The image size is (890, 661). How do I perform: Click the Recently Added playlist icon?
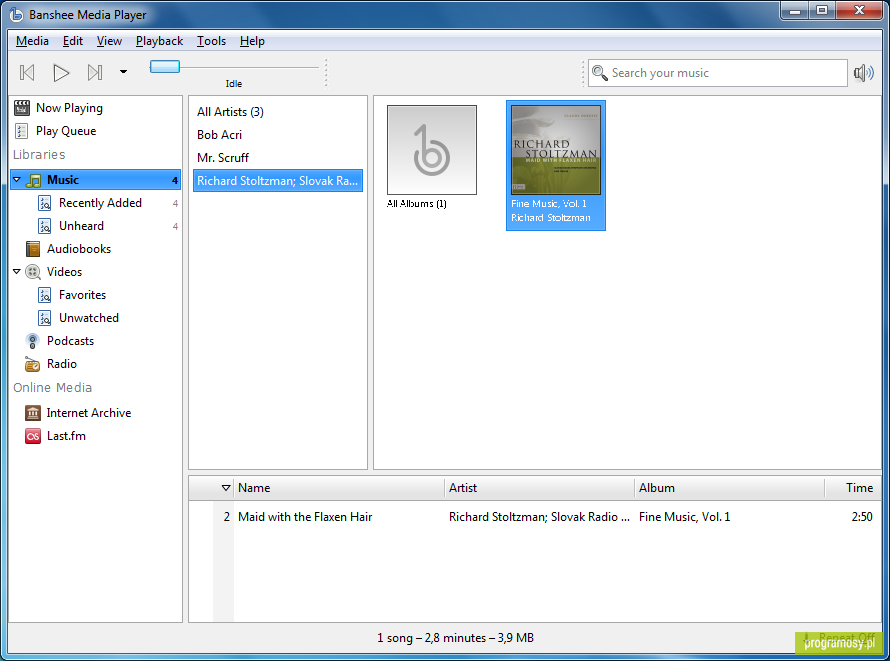(44, 203)
